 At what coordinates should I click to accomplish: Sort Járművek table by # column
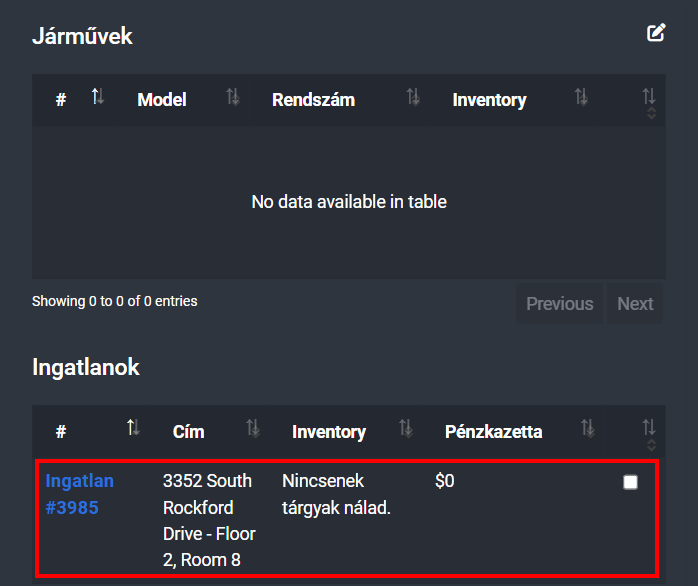[x=73, y=100]
